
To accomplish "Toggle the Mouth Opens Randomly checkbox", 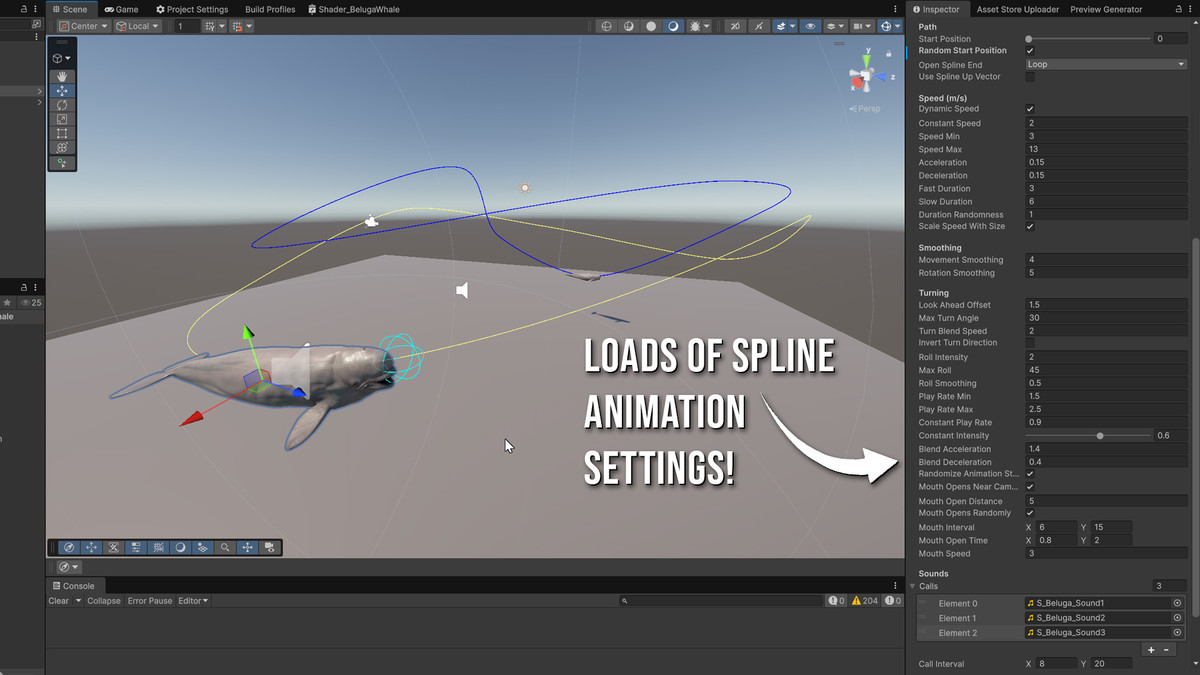I will [1030, 513].
